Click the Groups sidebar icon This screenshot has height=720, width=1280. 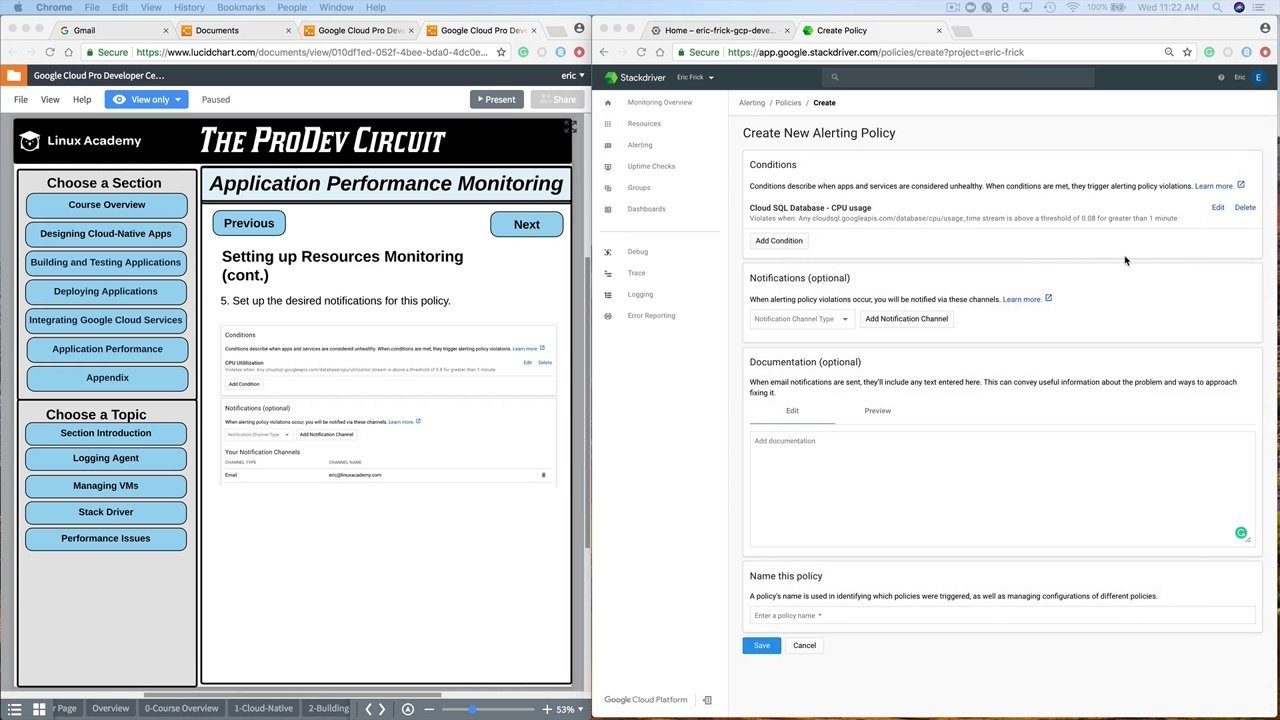coord(608,188)
